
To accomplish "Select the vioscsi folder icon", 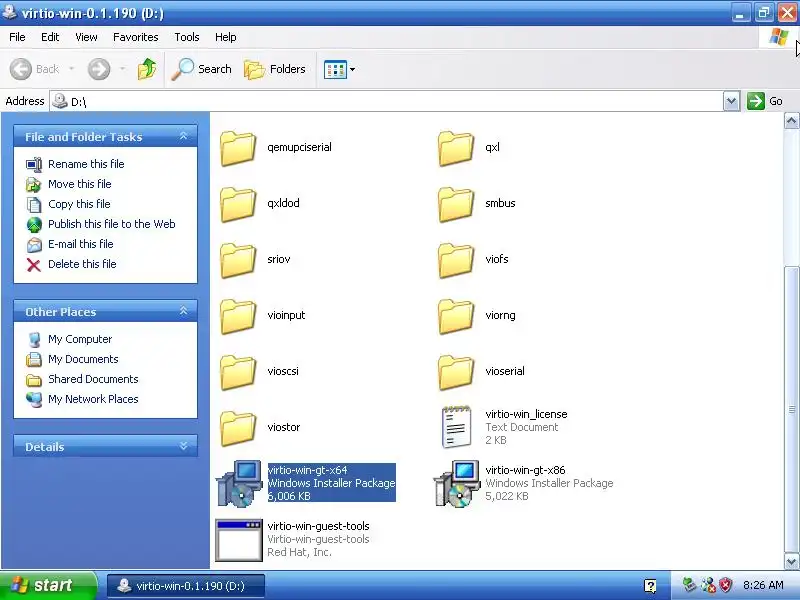I will click(238, 372).
